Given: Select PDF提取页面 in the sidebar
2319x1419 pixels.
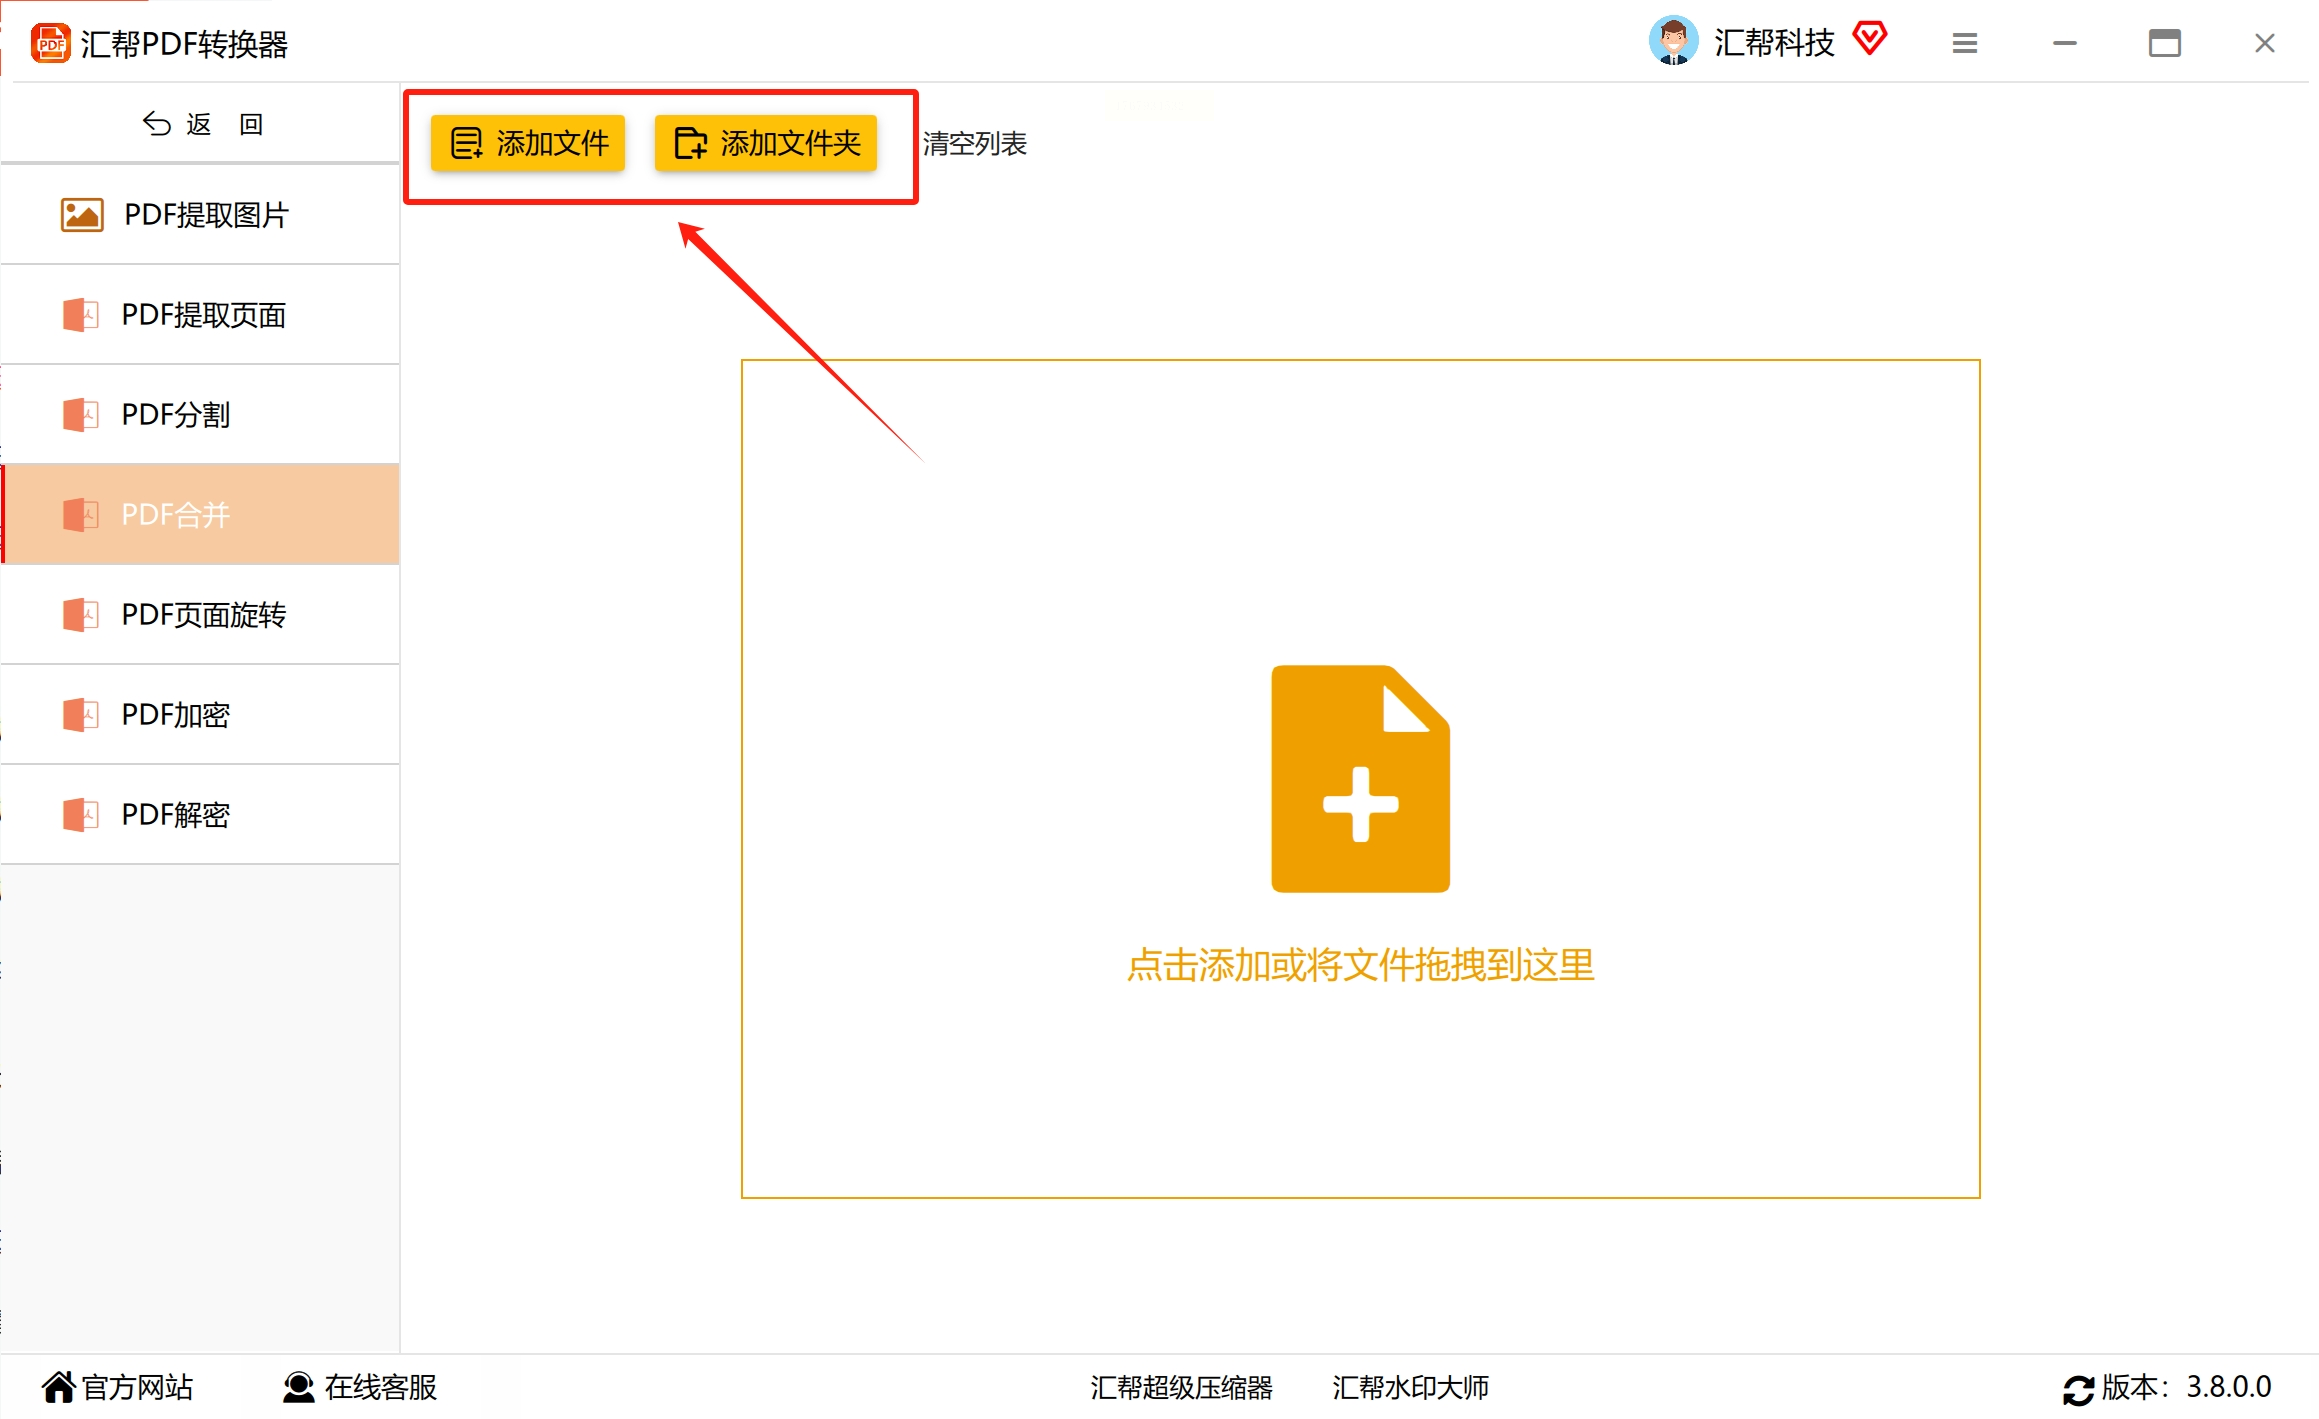Looking at the screenshot, I should click(203, 315).
